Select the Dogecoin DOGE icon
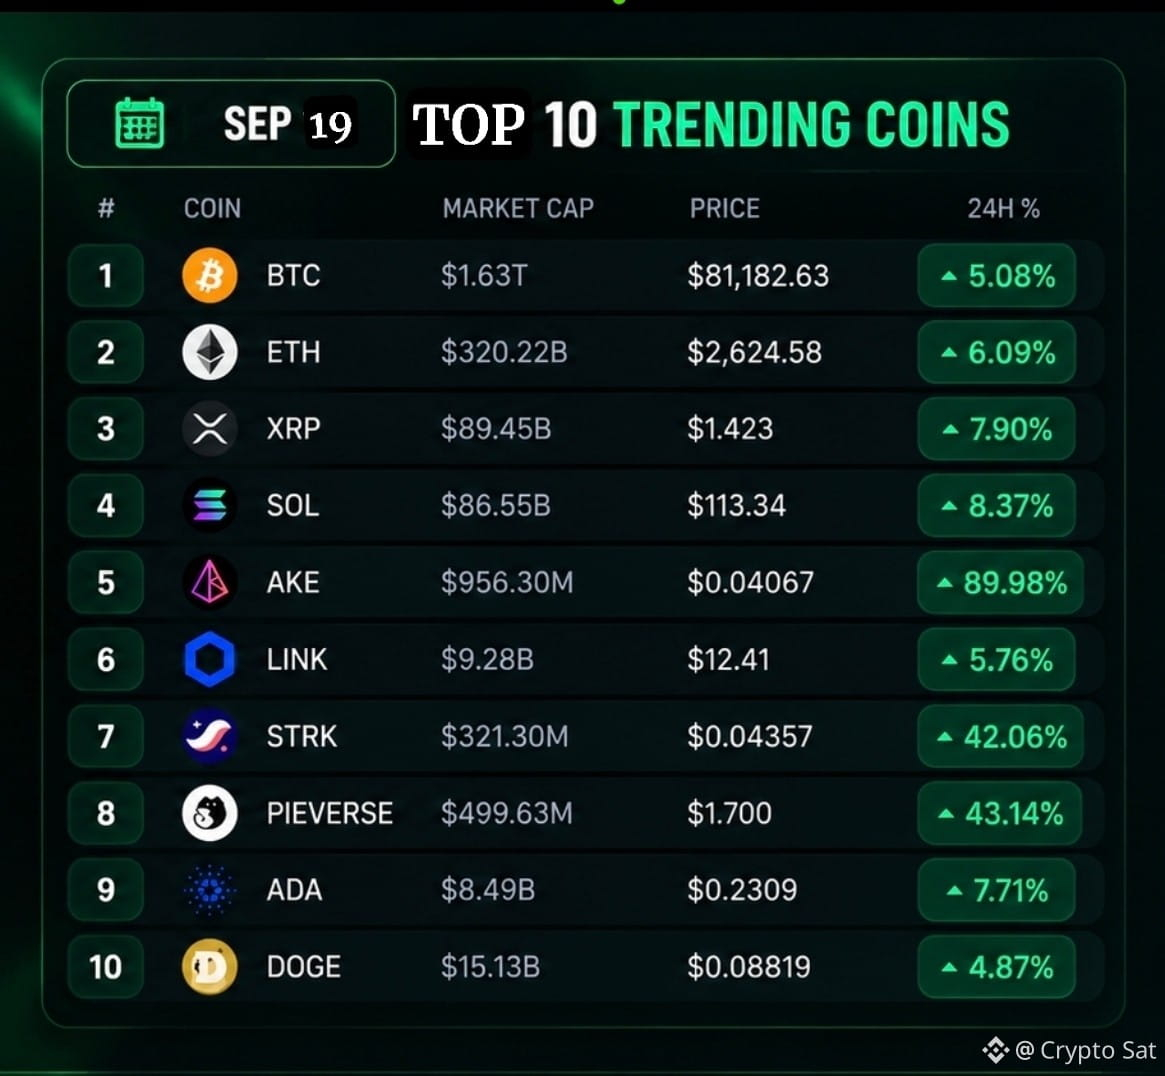This screenshot has width=1165, height=1076. [x=210, y=967]
